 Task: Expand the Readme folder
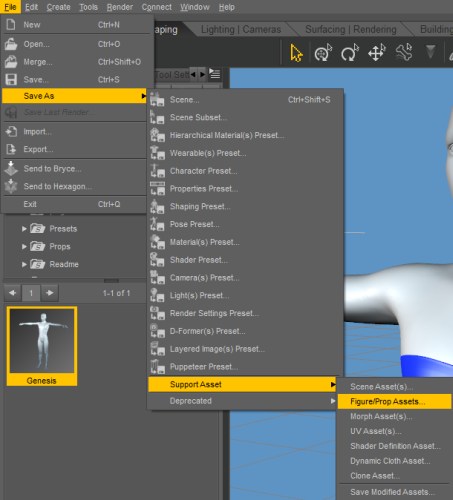[x=24, y=264]
